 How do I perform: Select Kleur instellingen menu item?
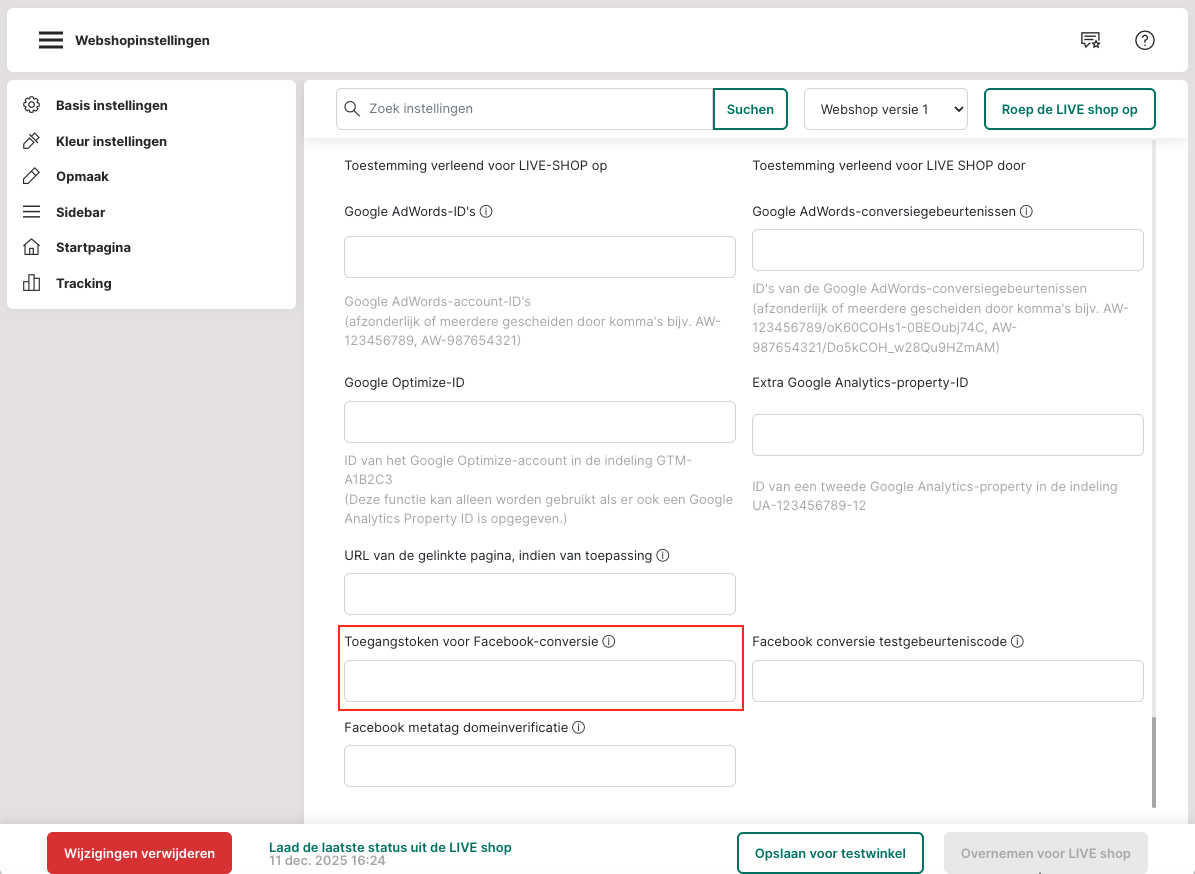tap(111, 141)
